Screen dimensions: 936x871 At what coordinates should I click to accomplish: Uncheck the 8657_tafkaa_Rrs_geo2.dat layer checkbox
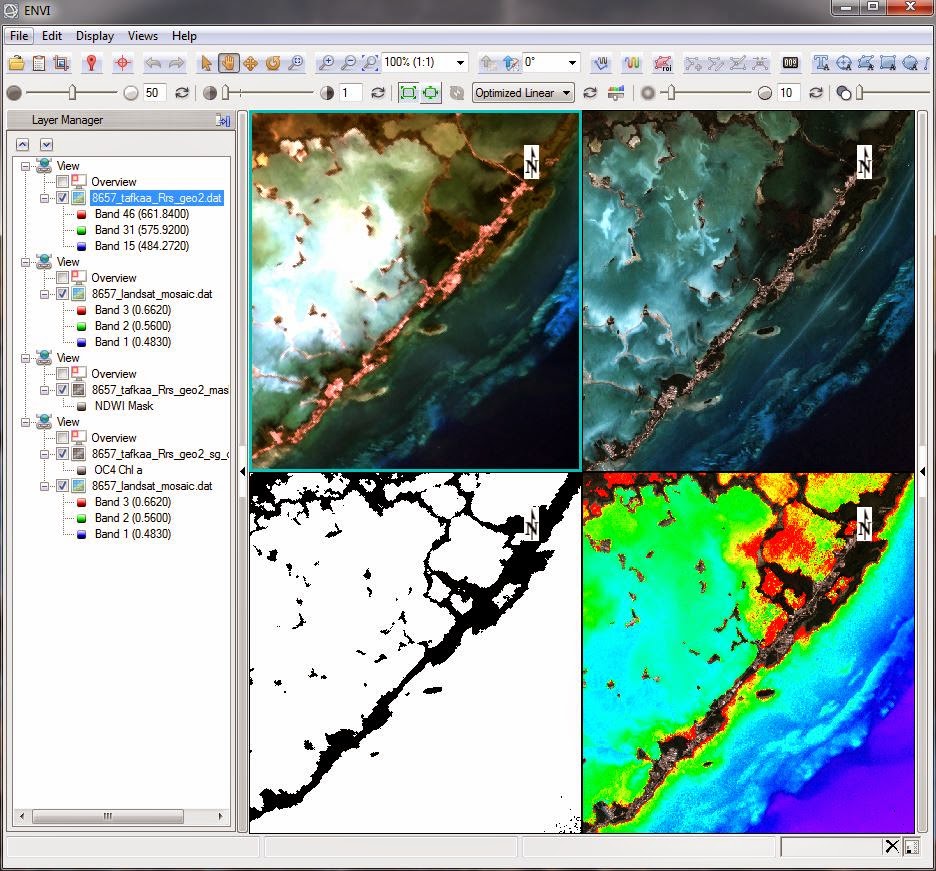pyautogui.click(x=63, y=198)
